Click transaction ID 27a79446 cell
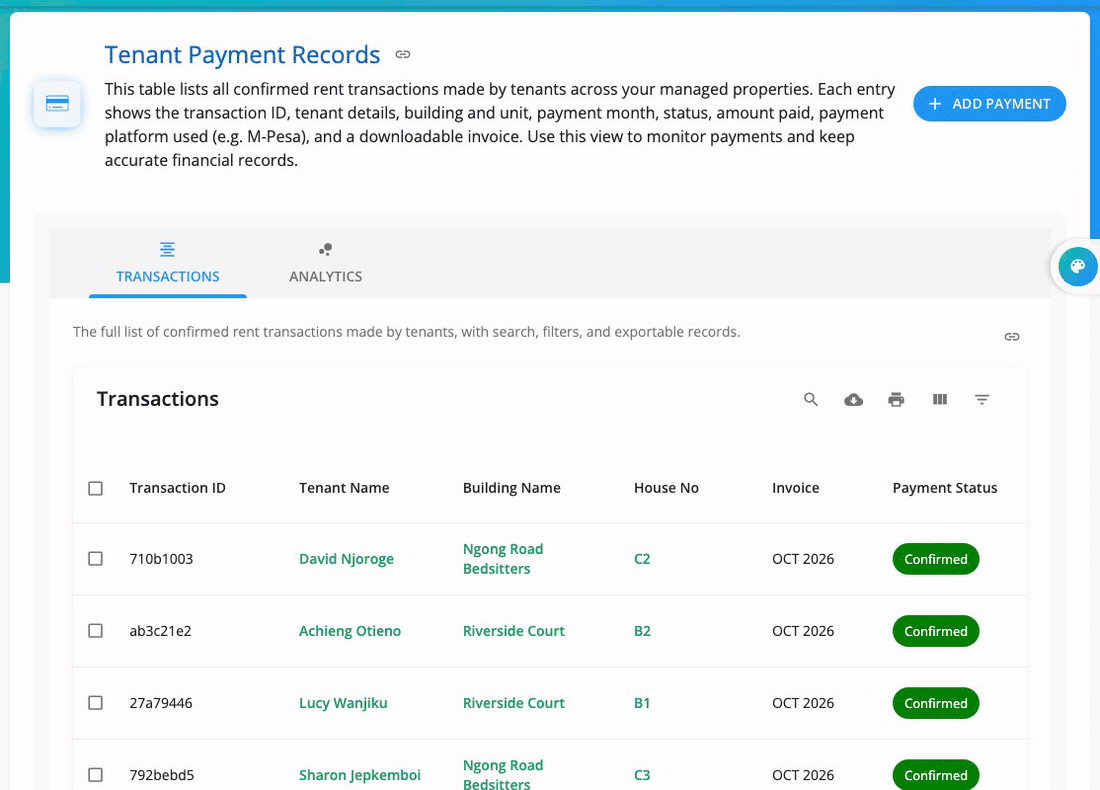 coord(161,703)
